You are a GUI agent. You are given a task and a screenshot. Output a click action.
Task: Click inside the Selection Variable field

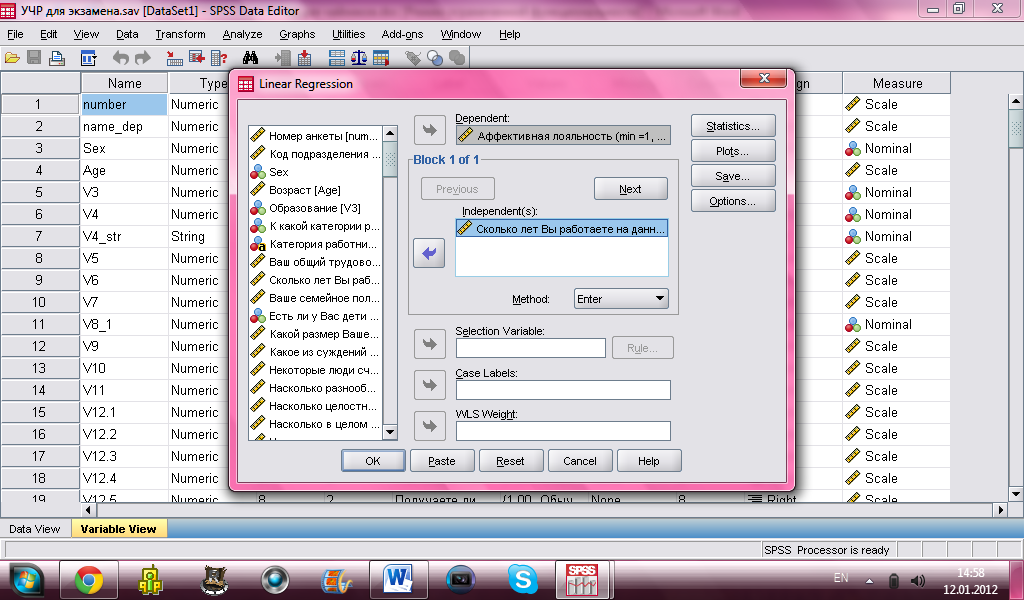click(530, 348)
